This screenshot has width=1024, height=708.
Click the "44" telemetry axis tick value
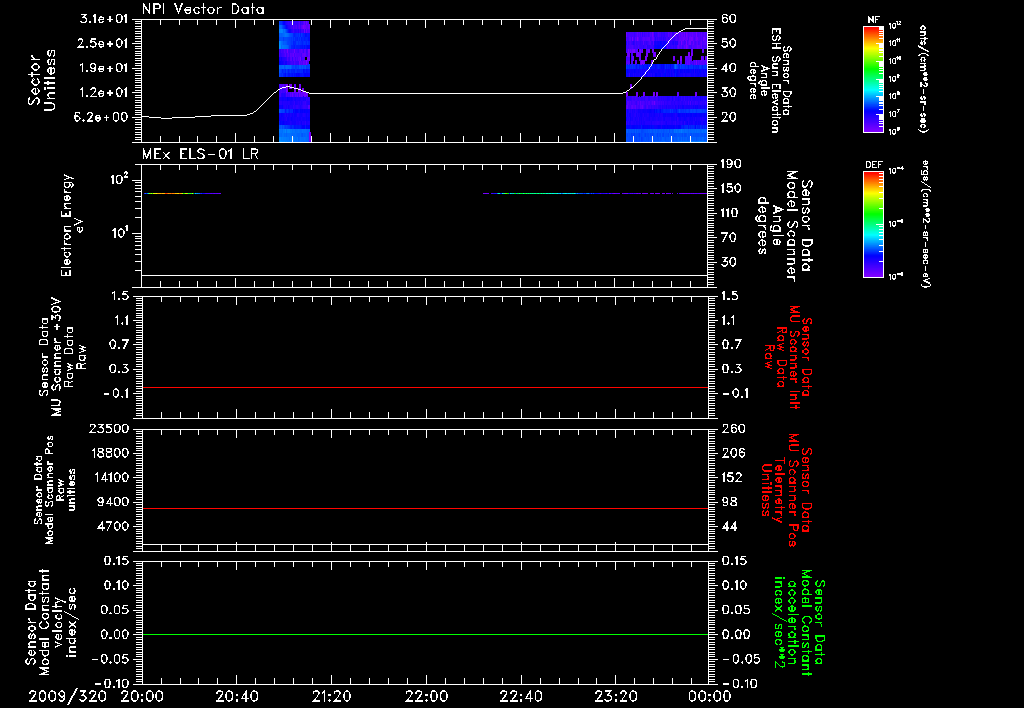point(729,526)
